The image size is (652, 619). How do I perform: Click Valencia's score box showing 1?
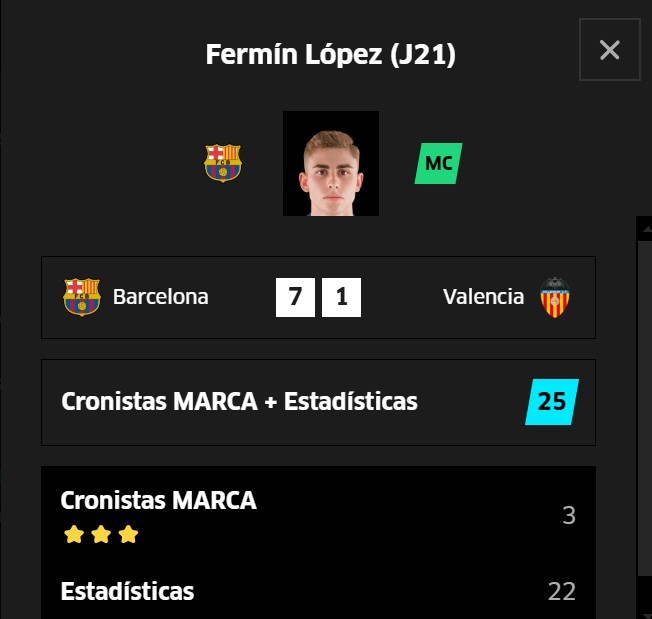[x=341, y=297]
